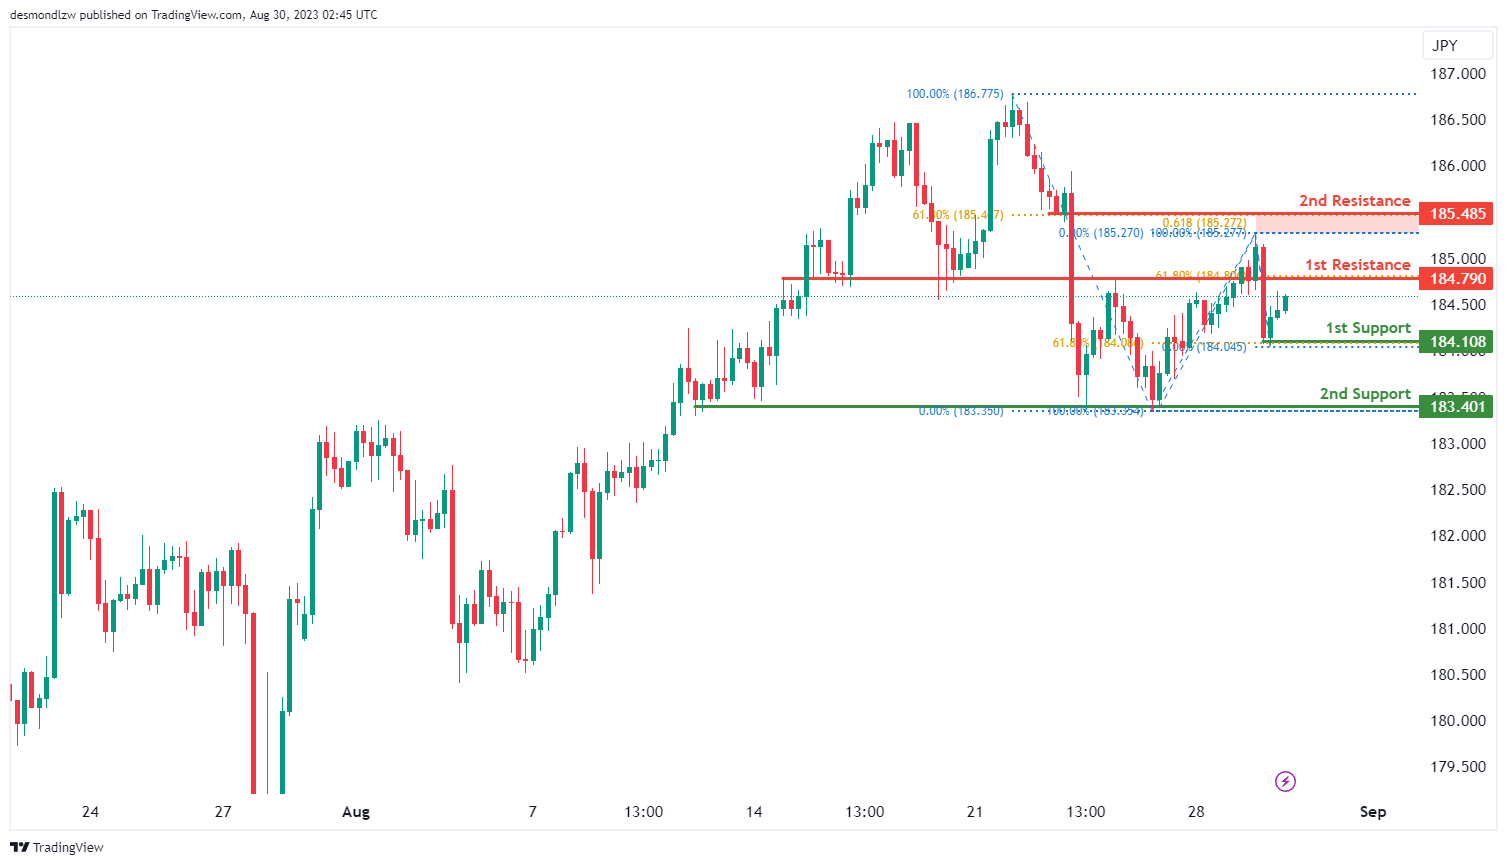
Task: Click the 100.00% (186.775) Fibonacci label
Action: 954,94
